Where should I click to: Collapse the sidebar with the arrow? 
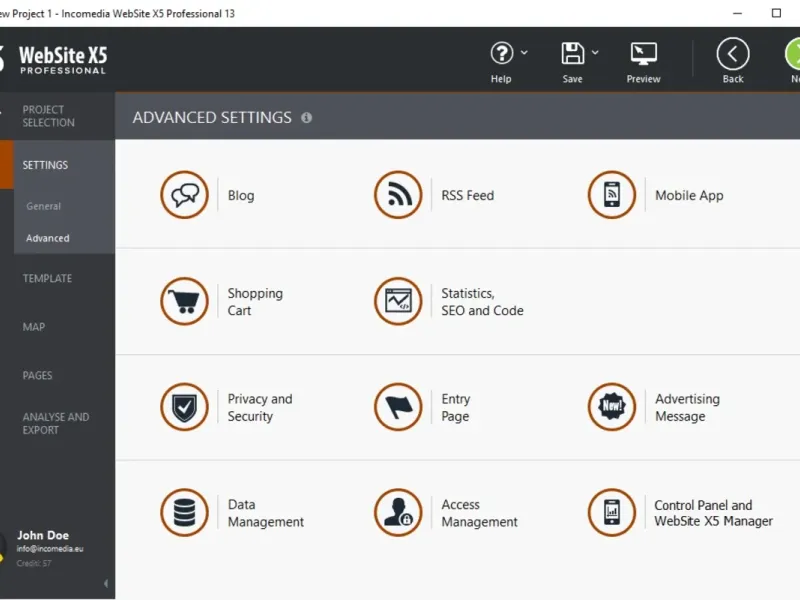[x=106, y=583]
